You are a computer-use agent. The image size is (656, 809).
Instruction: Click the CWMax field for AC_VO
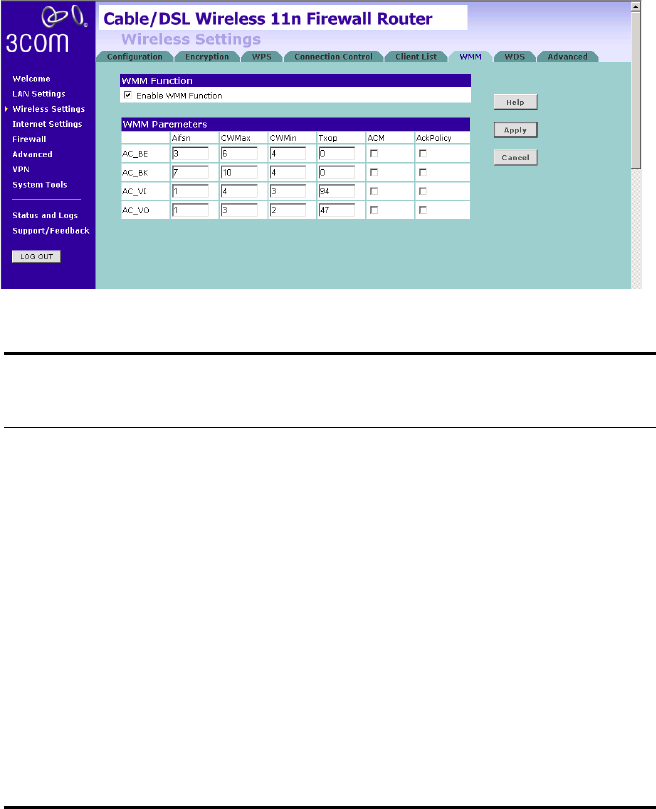(x=239, y=210)
